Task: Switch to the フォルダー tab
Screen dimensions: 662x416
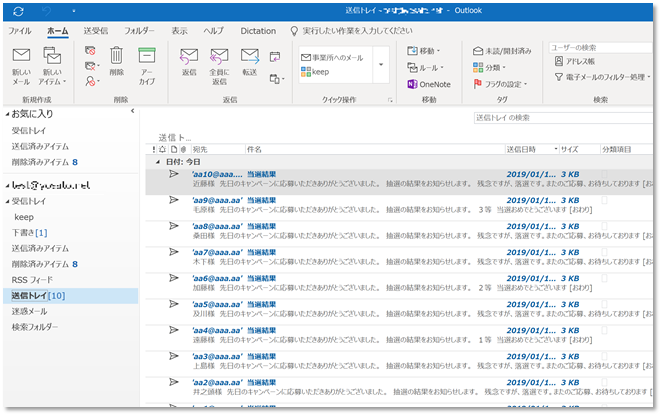Action: tap(139, 31)
